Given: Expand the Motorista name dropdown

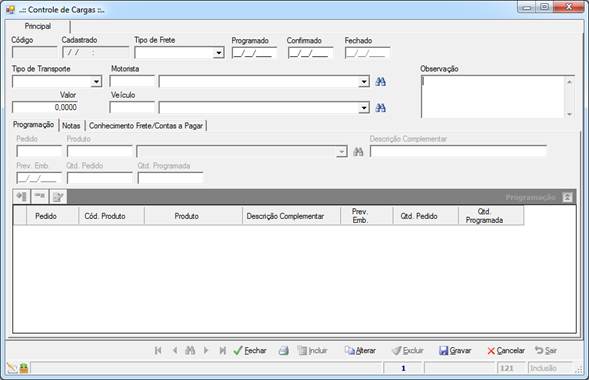Looking at the screenshot, I should [x=364, y=82].
